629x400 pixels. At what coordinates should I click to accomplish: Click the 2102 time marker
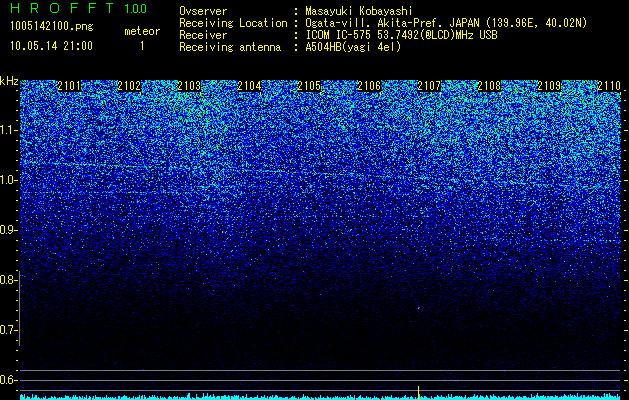click(129, 86)
